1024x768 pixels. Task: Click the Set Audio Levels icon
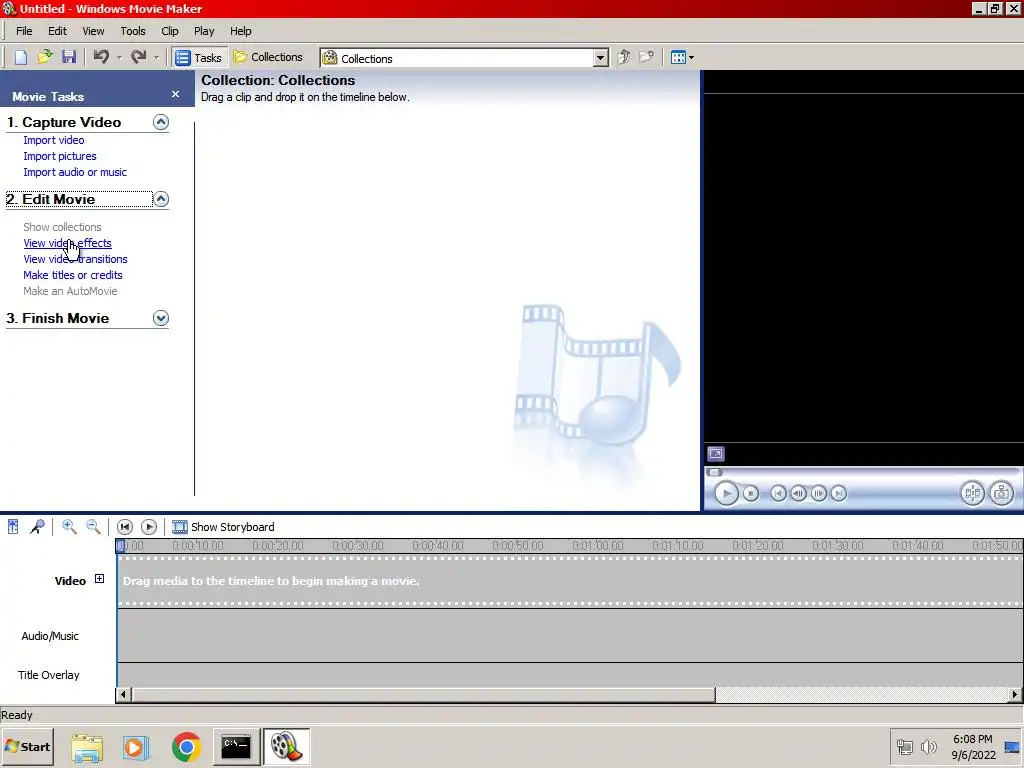click(x=13, y=527)
